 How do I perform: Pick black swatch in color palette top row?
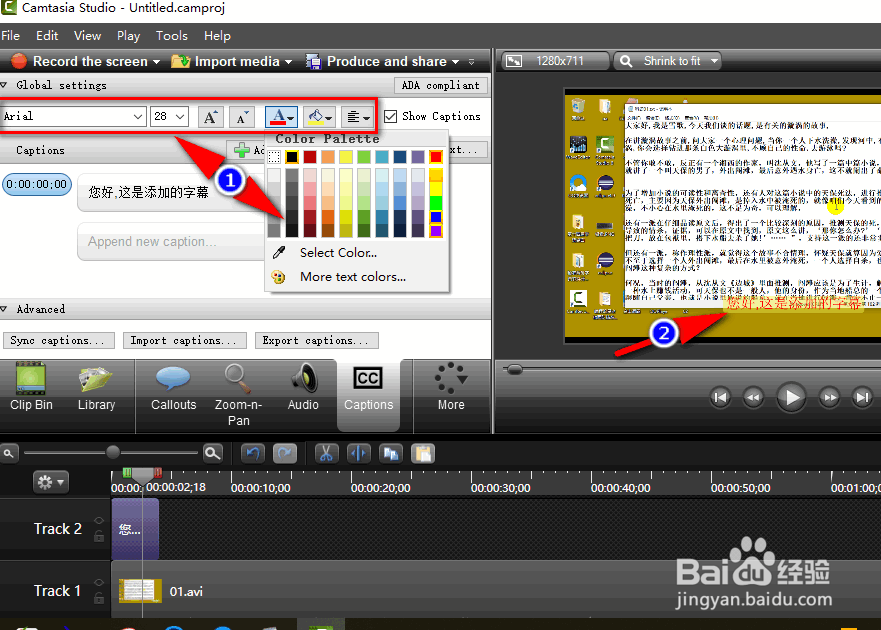coord(292,157)
